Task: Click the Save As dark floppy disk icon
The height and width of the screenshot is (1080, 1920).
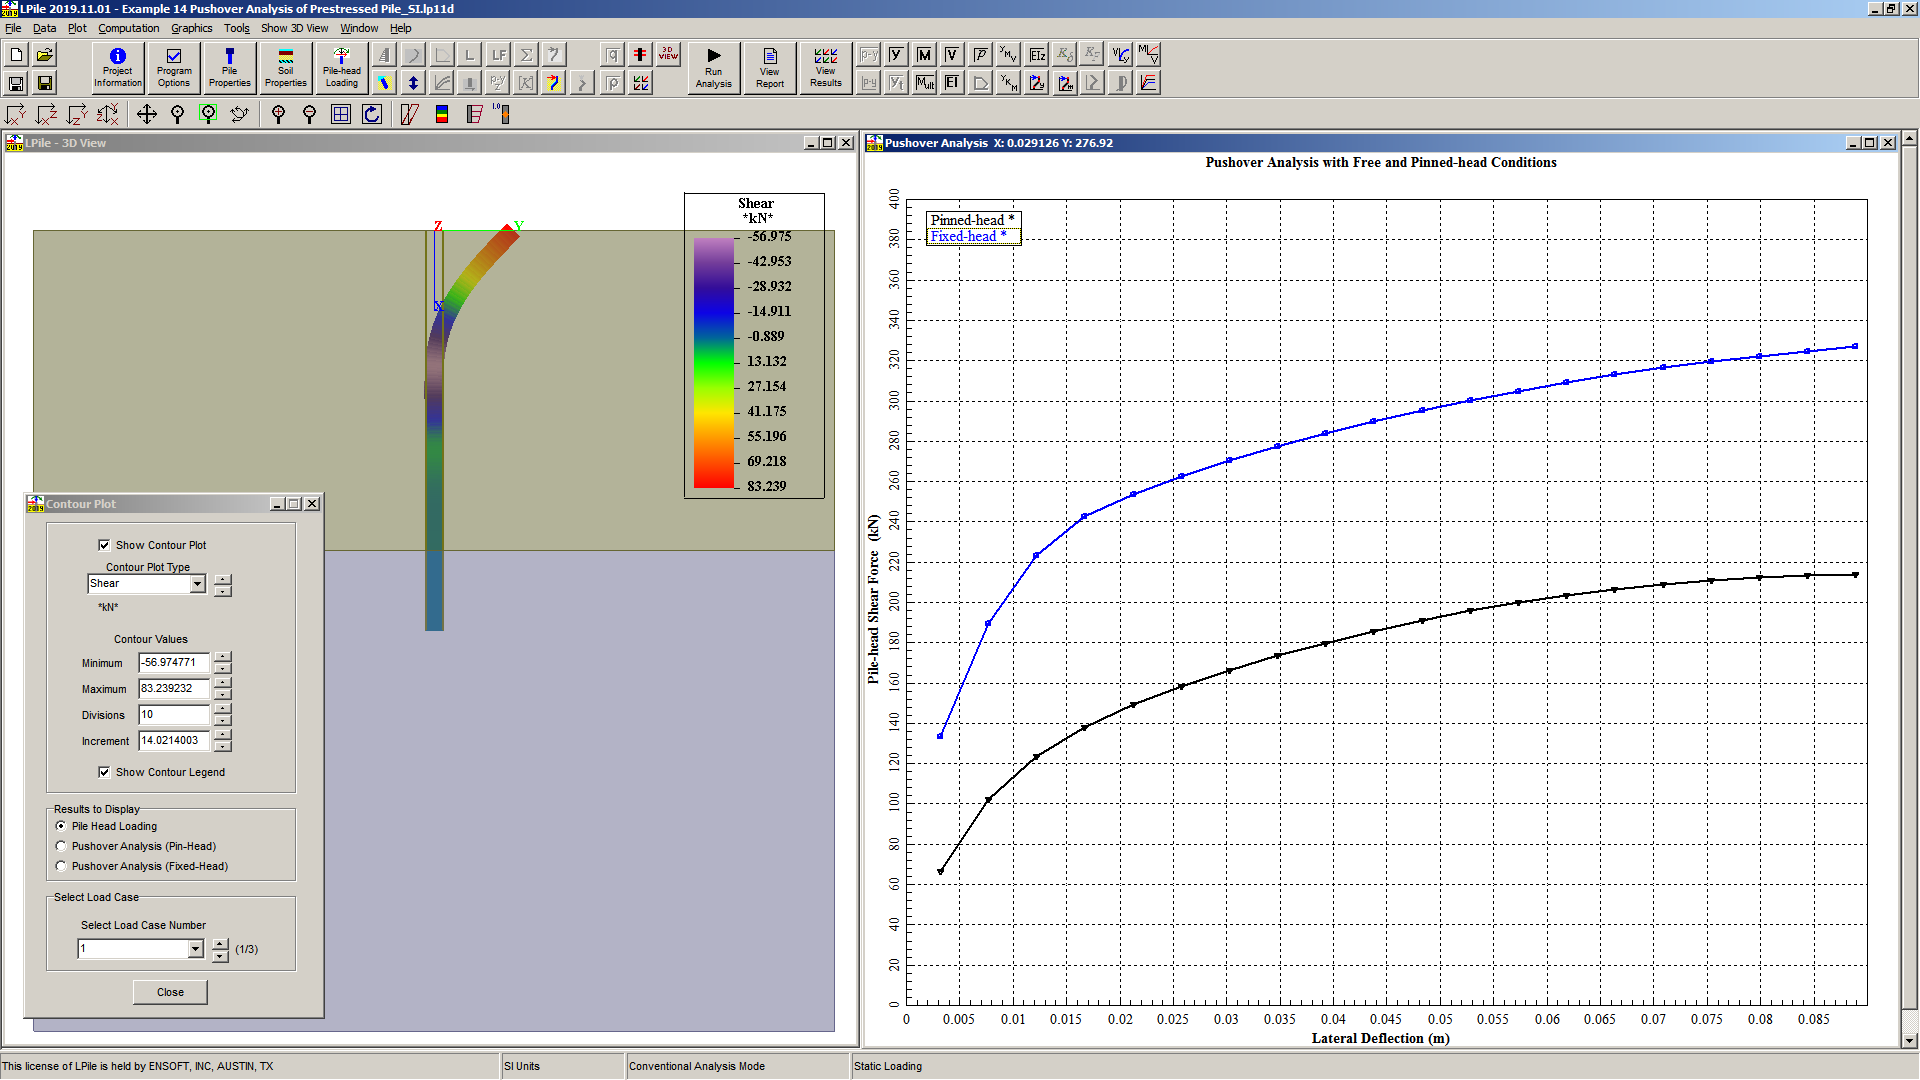Action: (44, 83)
